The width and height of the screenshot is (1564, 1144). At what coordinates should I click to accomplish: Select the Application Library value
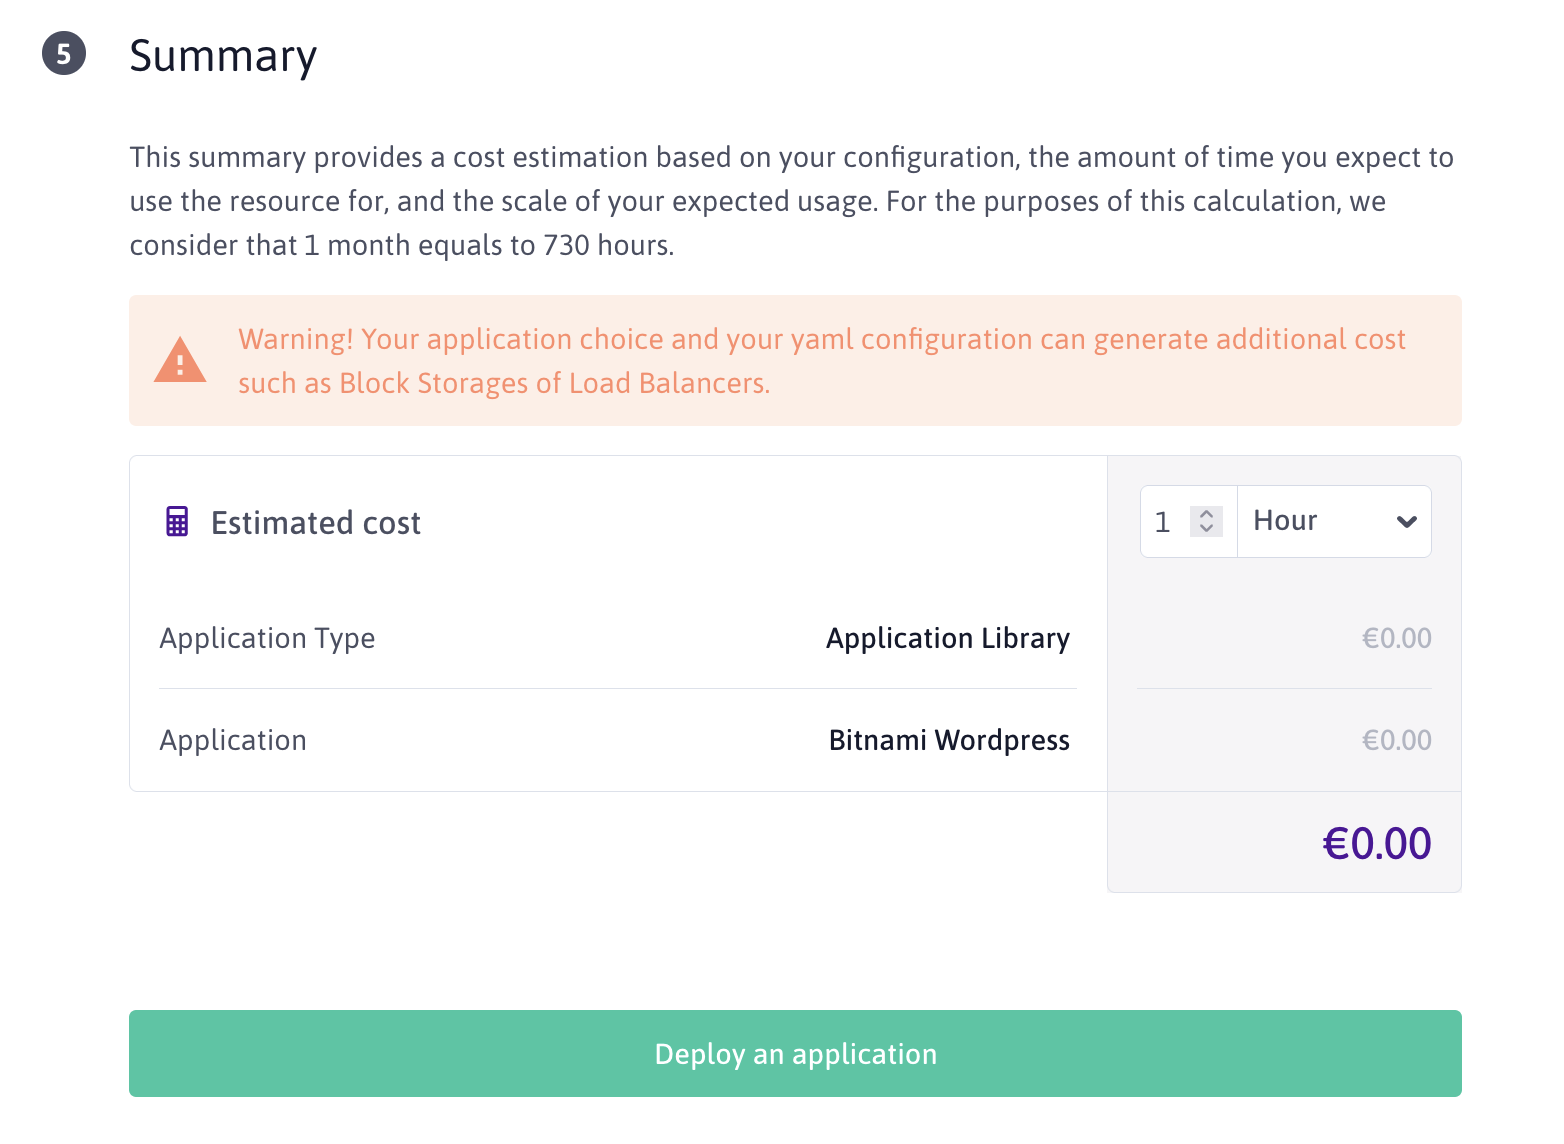click(947, 638)
